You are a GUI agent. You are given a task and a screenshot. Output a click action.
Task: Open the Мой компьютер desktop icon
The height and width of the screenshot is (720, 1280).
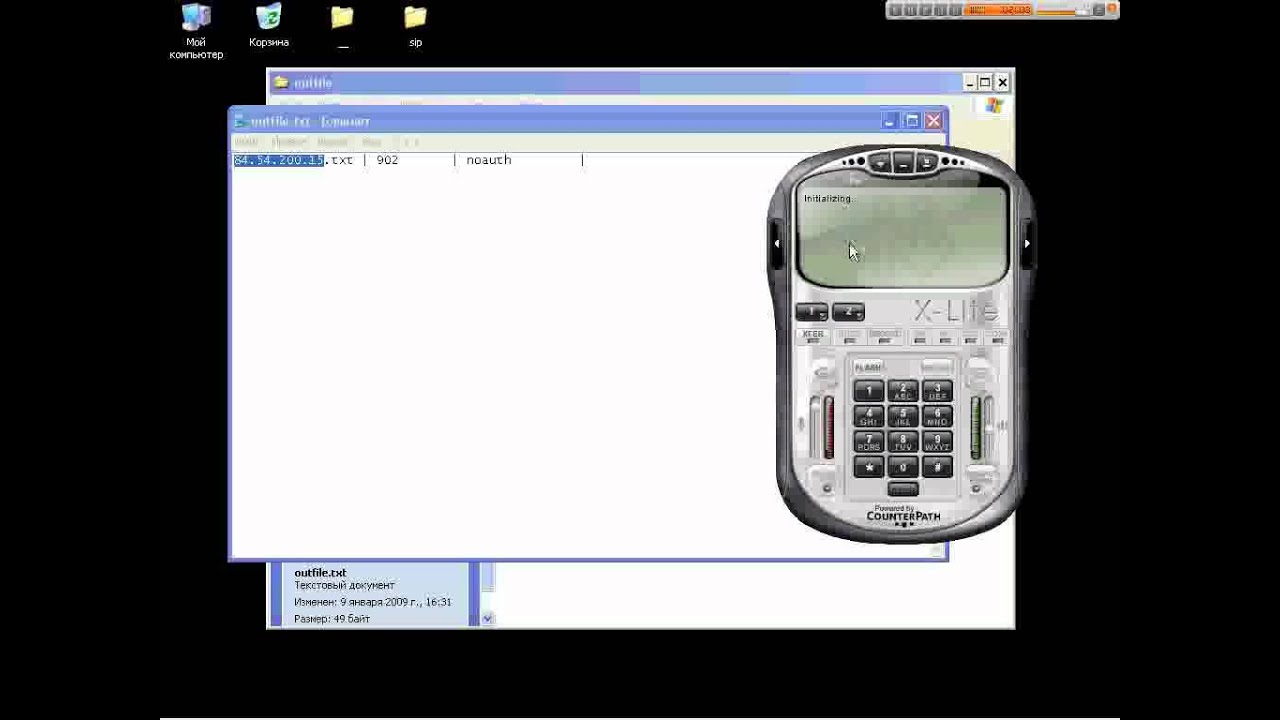(x=196, y=32)
